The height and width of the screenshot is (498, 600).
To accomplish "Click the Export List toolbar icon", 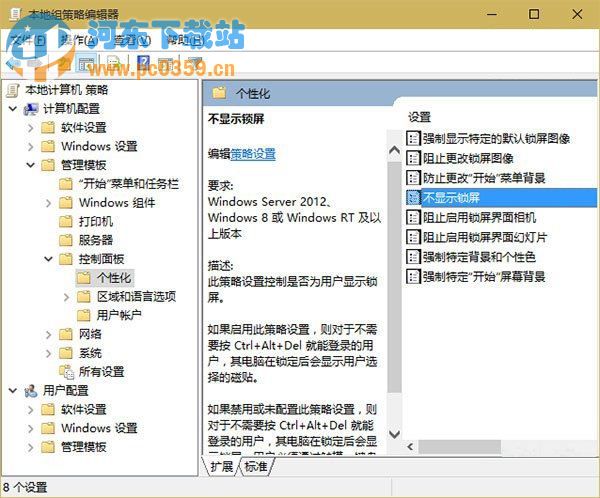I will [x=114, y=64].
